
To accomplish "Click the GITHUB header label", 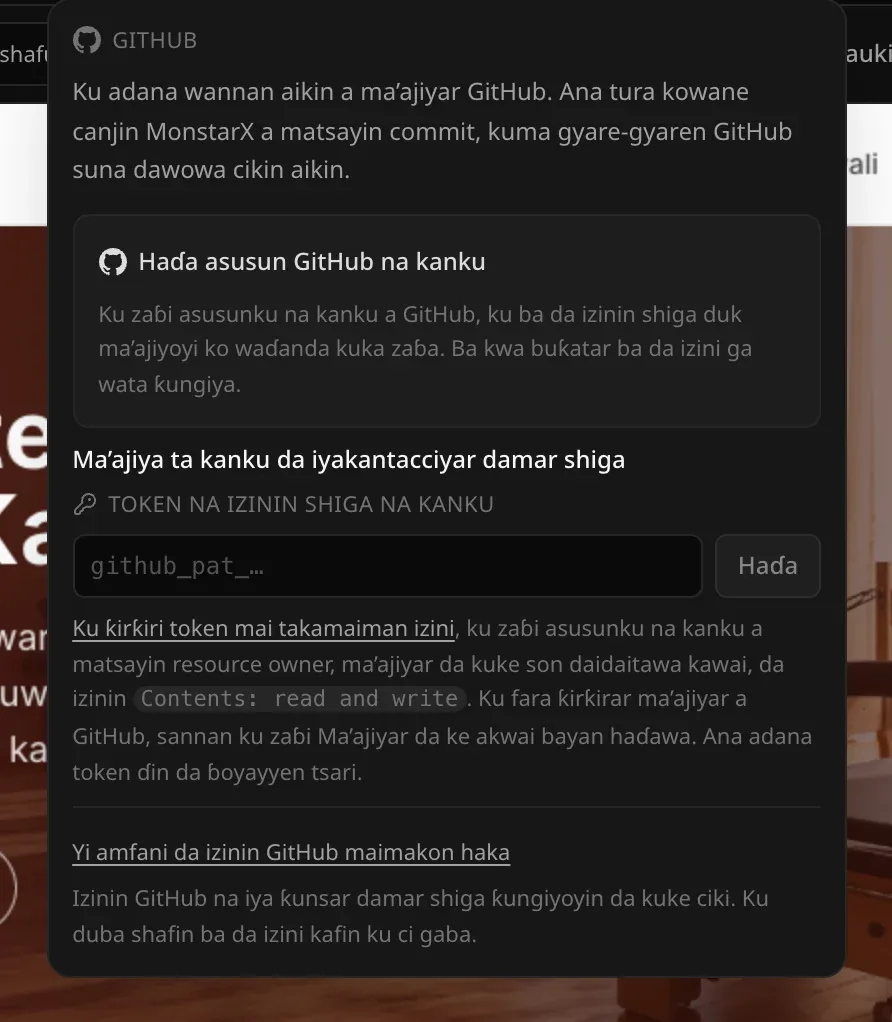I will pyautogui.click(x=154, y=40).
